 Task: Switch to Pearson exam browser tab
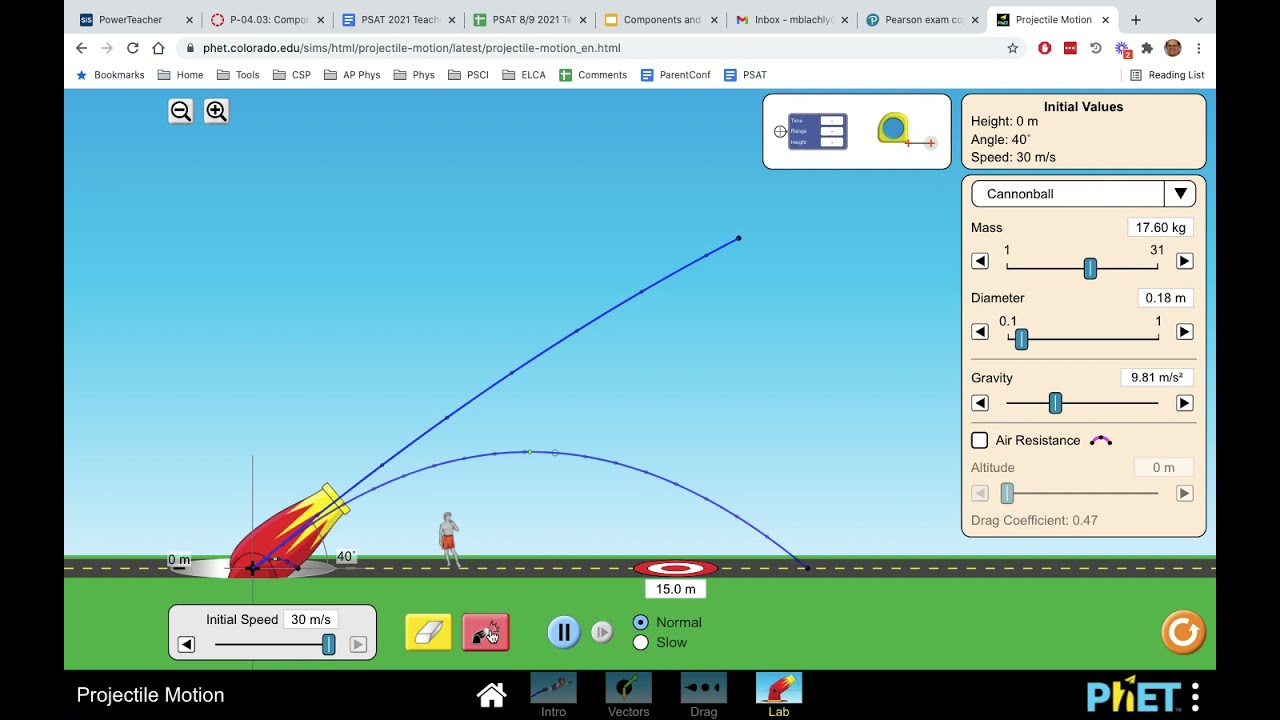pos(923,20)
